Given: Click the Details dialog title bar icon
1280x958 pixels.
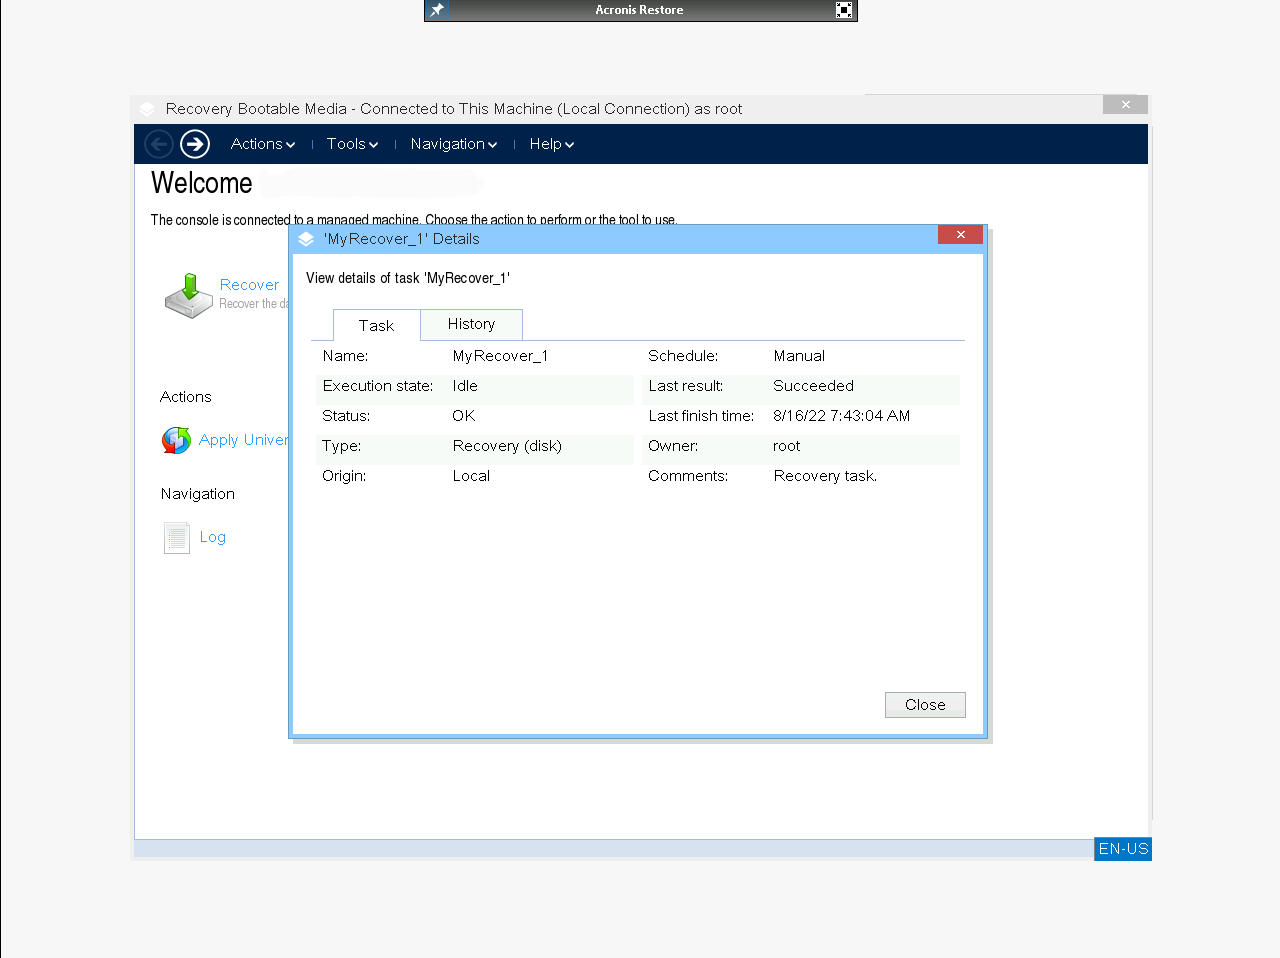Looking at the screenshot, I should coord(306,239).
